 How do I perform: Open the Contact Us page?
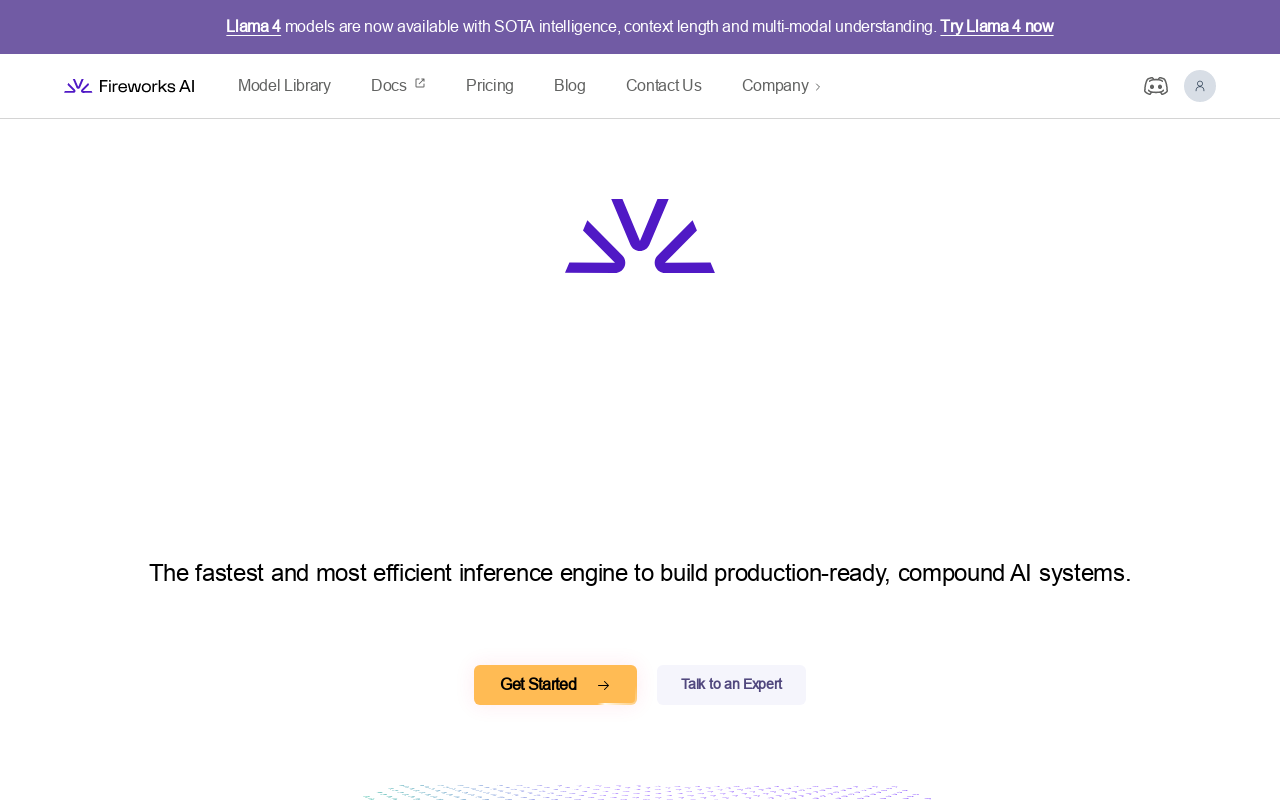664,86
